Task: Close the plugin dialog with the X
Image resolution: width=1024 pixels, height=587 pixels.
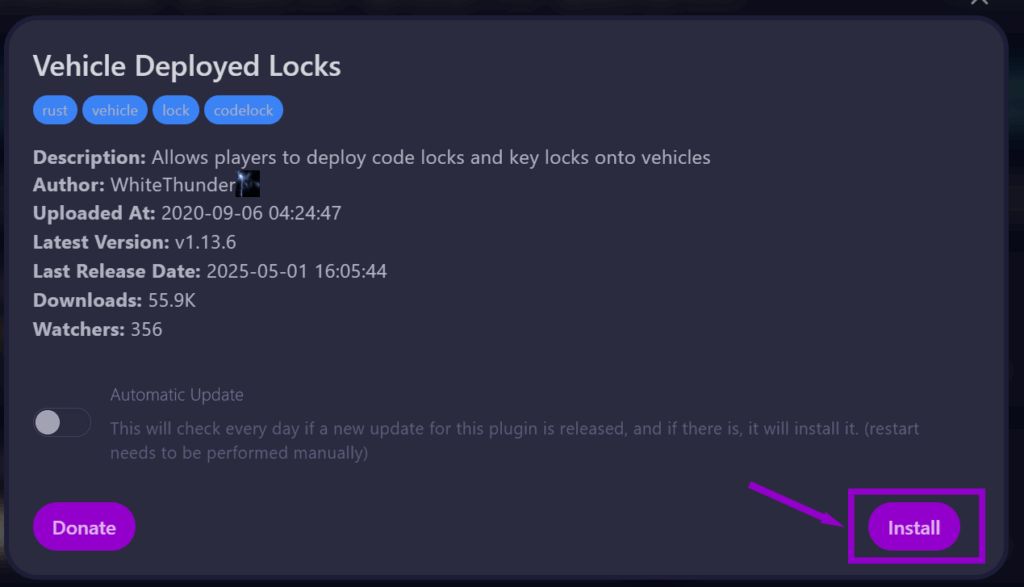Action: click(979, 3)
